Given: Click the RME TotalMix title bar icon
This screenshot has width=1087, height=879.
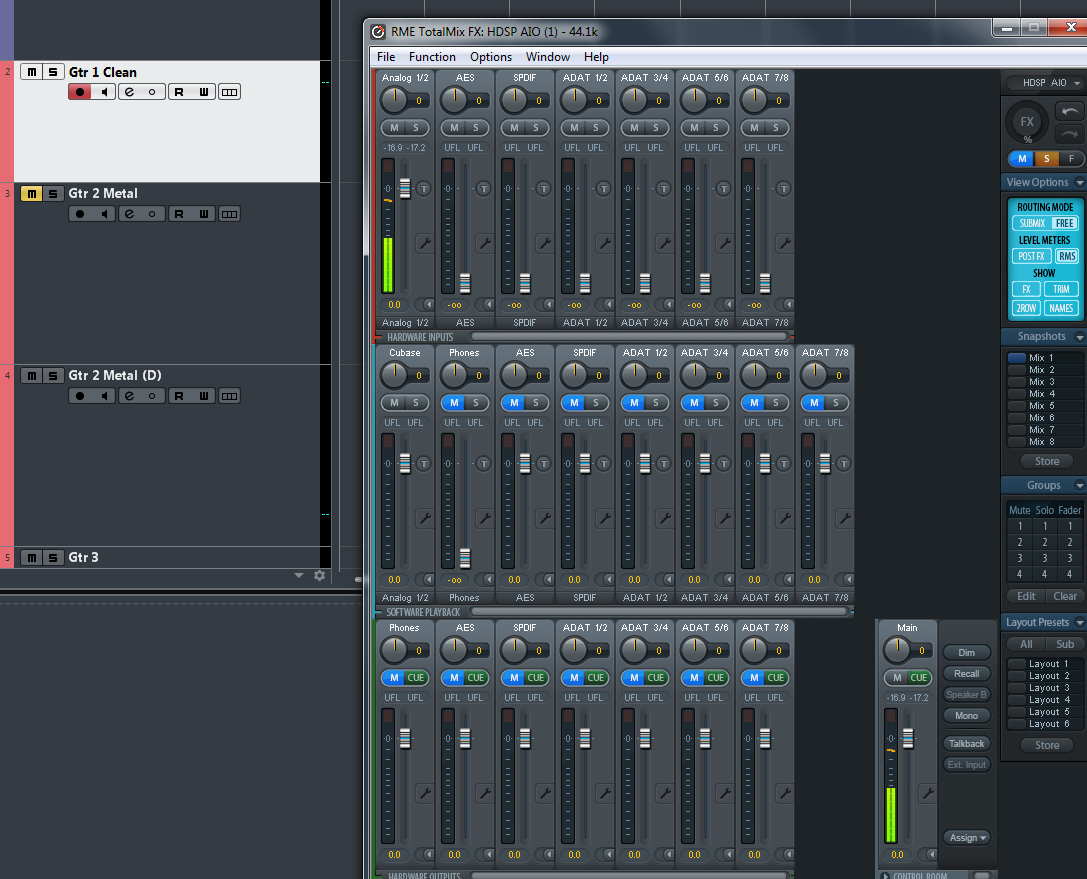Looking at the screenshot, I should pos(378,32).
